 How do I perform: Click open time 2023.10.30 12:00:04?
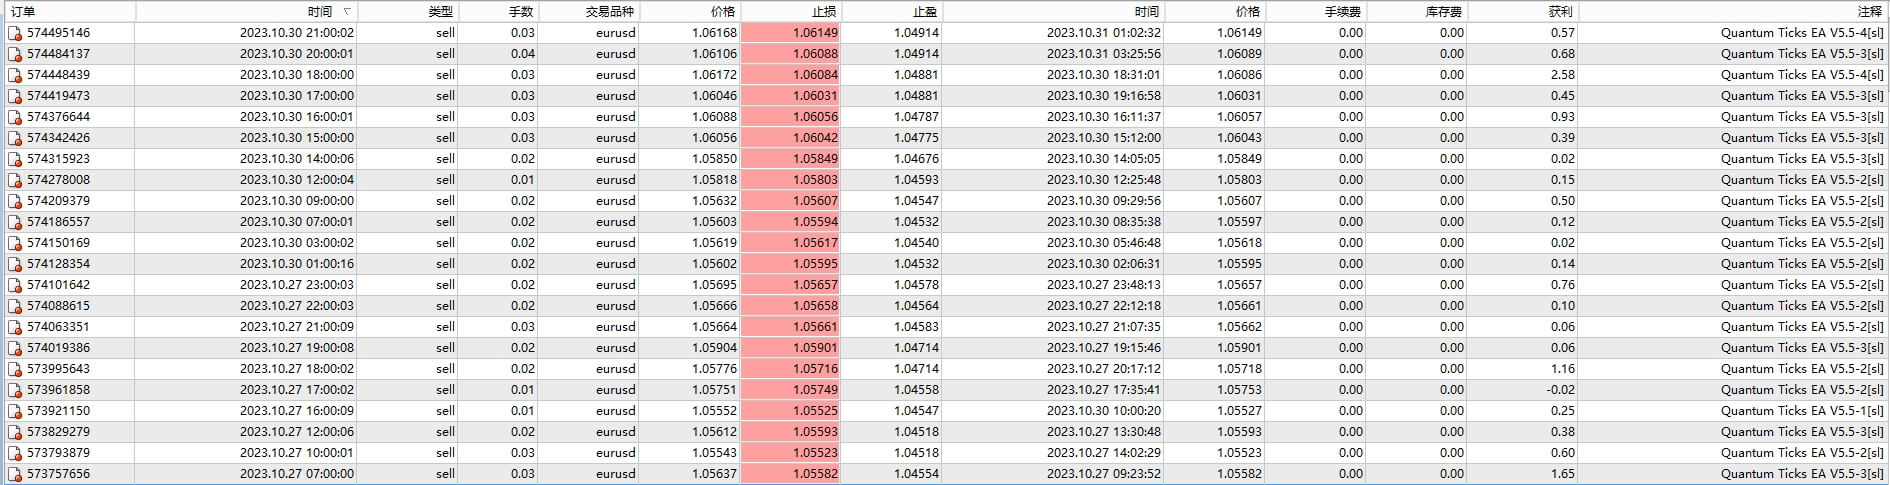coord(296,180)
